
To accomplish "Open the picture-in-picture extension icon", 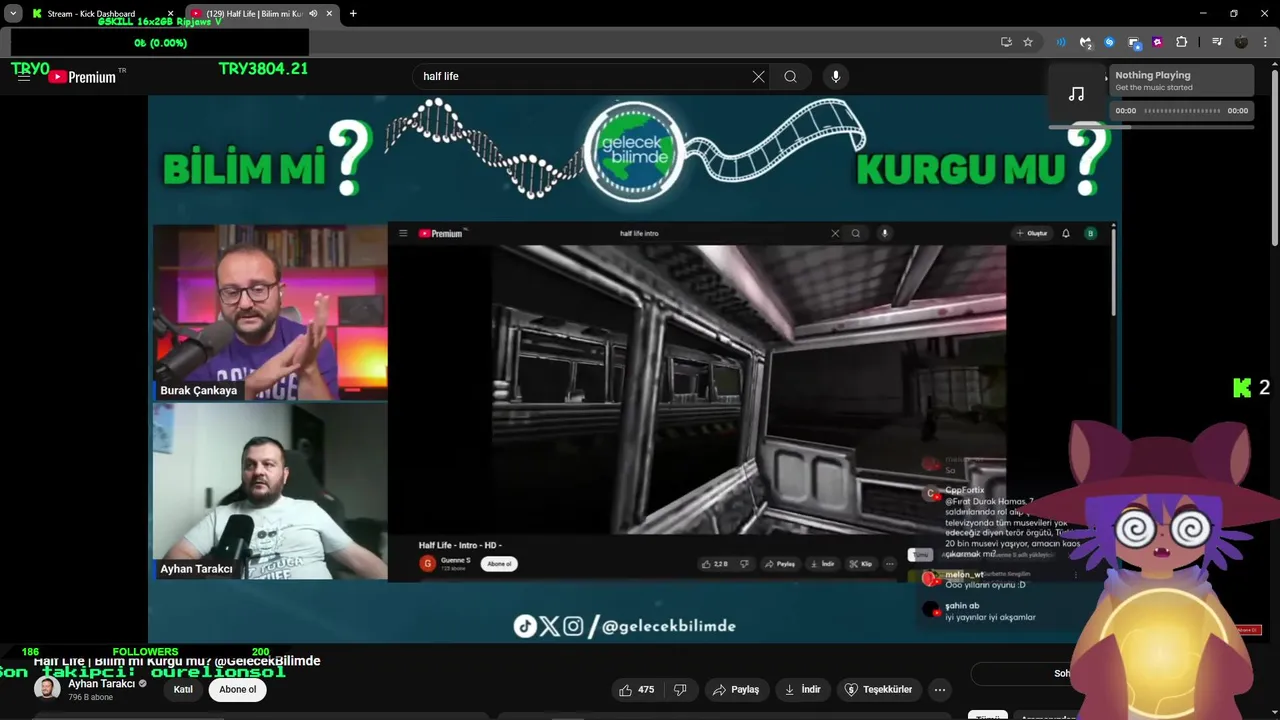I will [x=1133, y=42].
